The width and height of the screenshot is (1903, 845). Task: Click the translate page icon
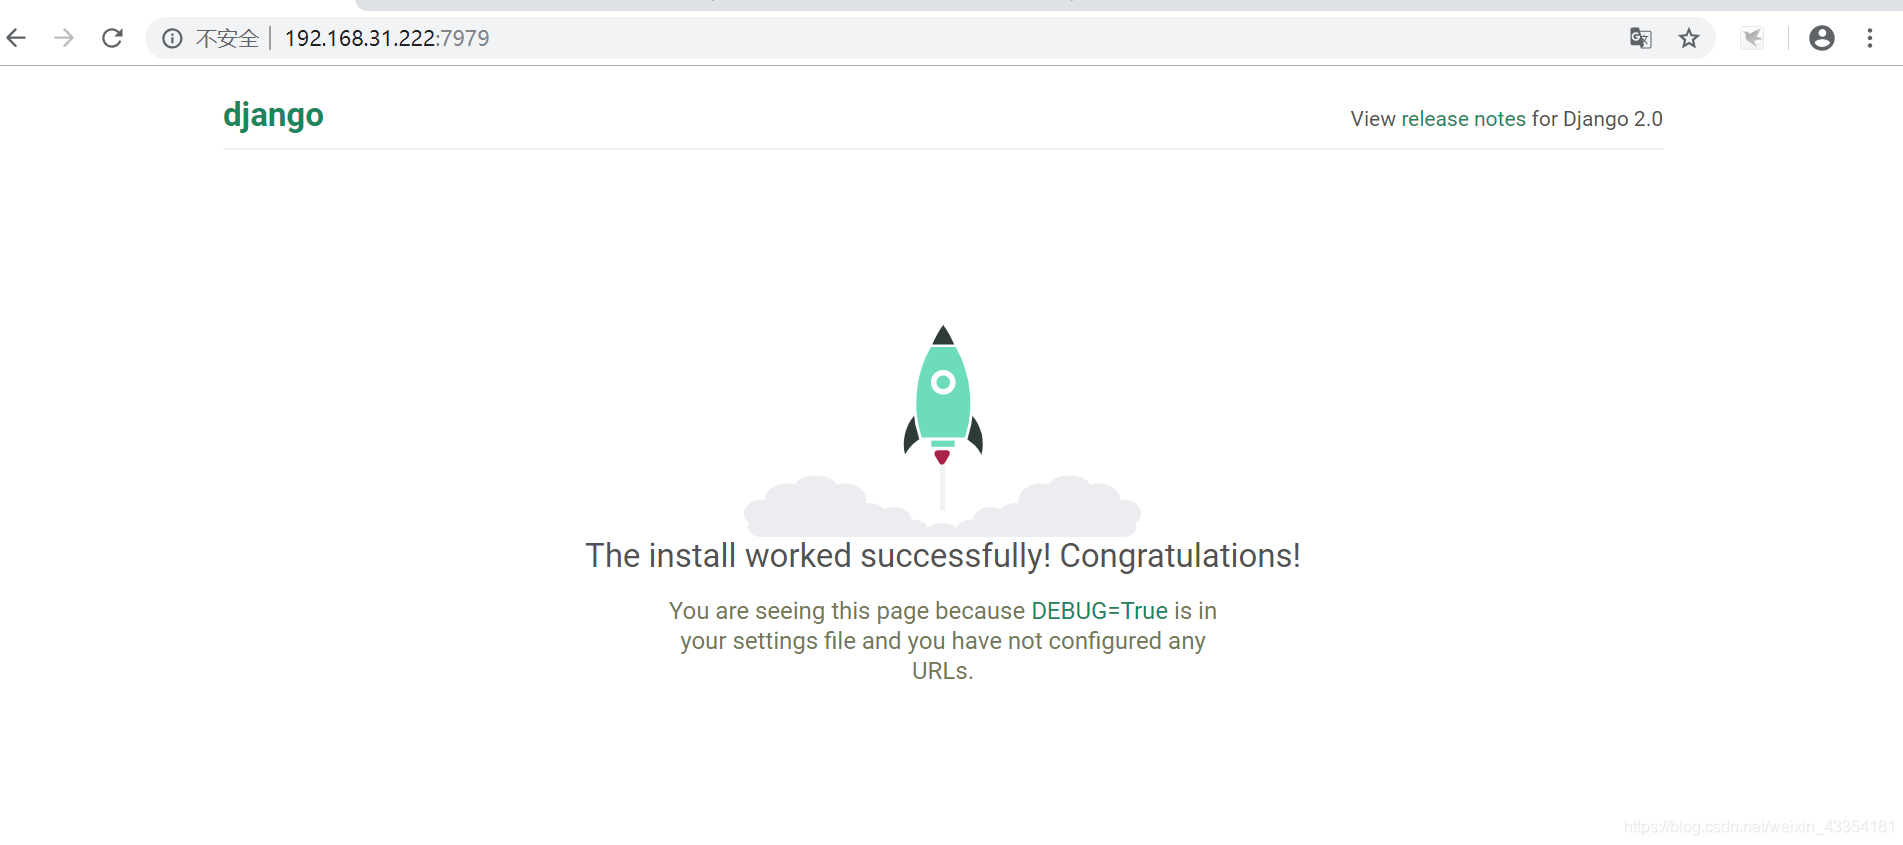pyautogui.click(x=1640, y=38)
